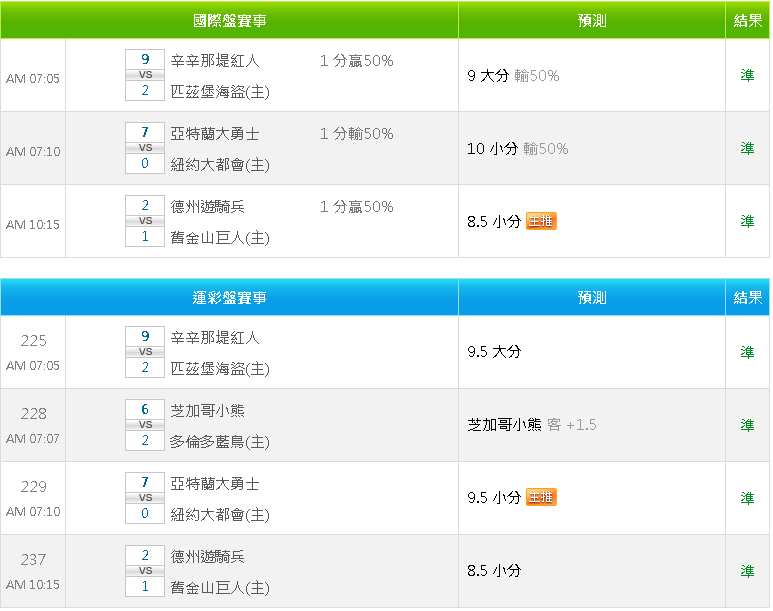Screen dimensions: 773x611
Task: Click the 結果 header in the 國際盤 table
Action: [x=747, y=21]
